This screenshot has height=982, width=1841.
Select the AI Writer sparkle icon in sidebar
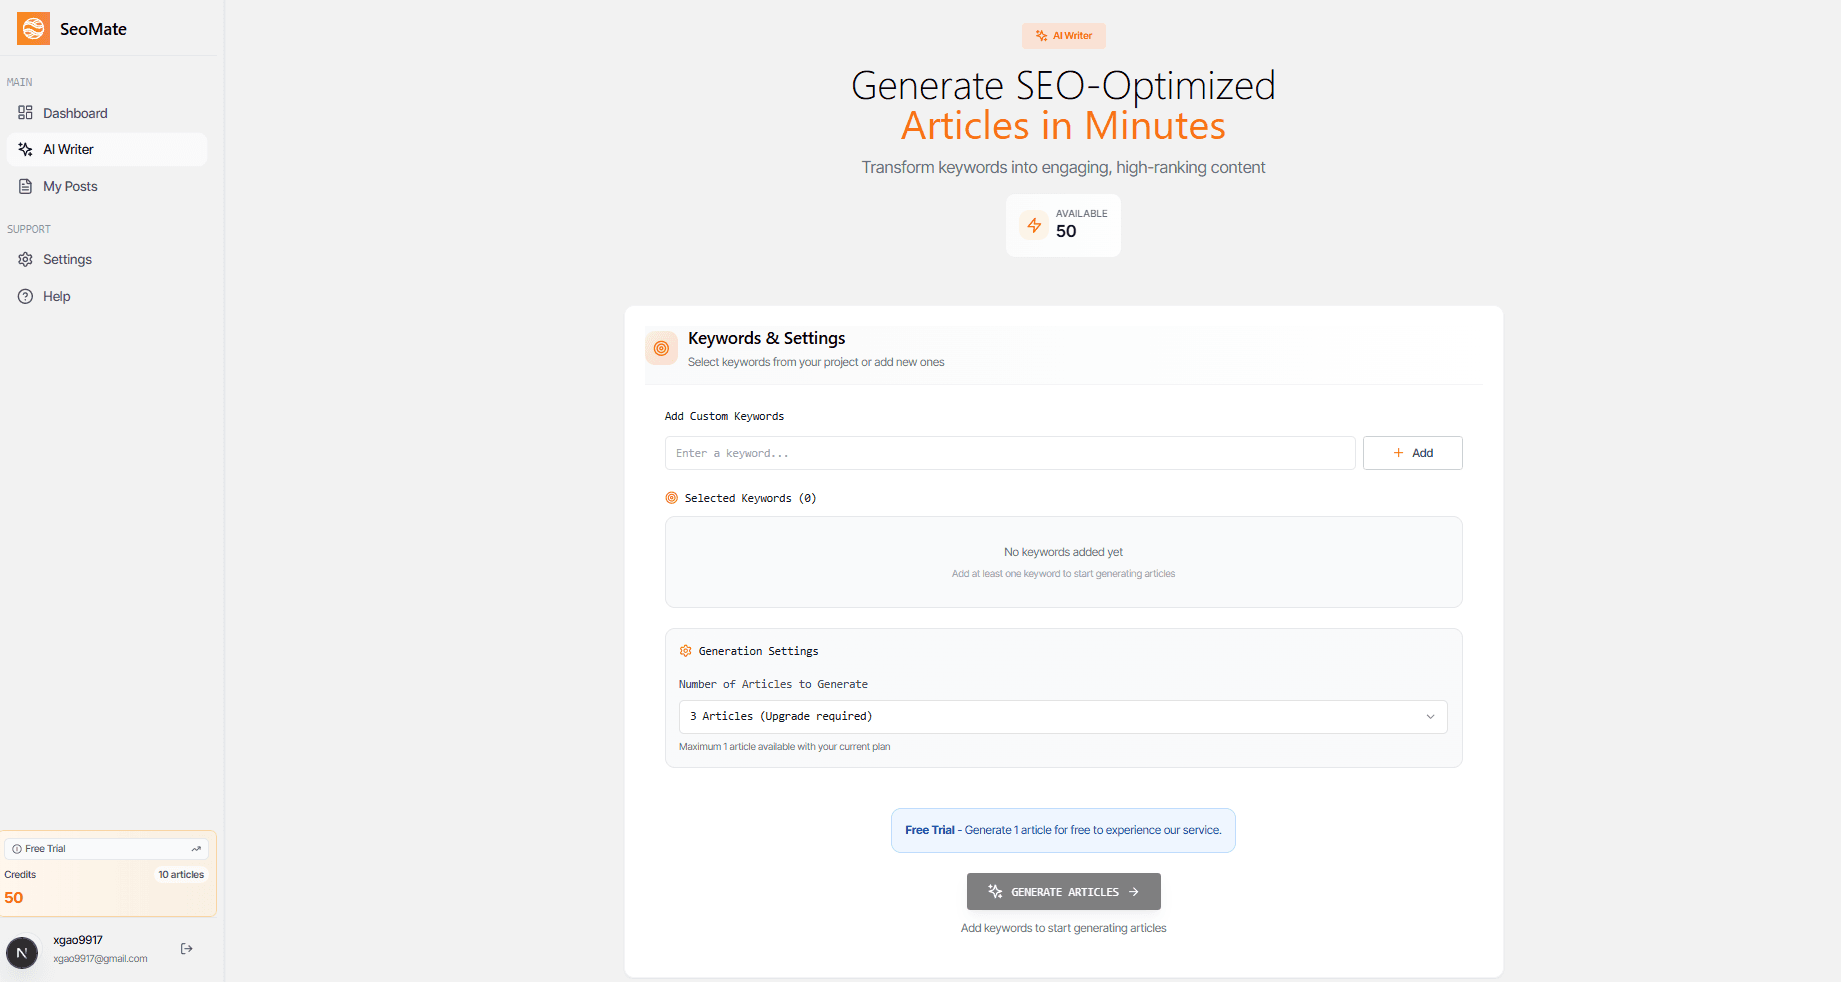[25, 149]
